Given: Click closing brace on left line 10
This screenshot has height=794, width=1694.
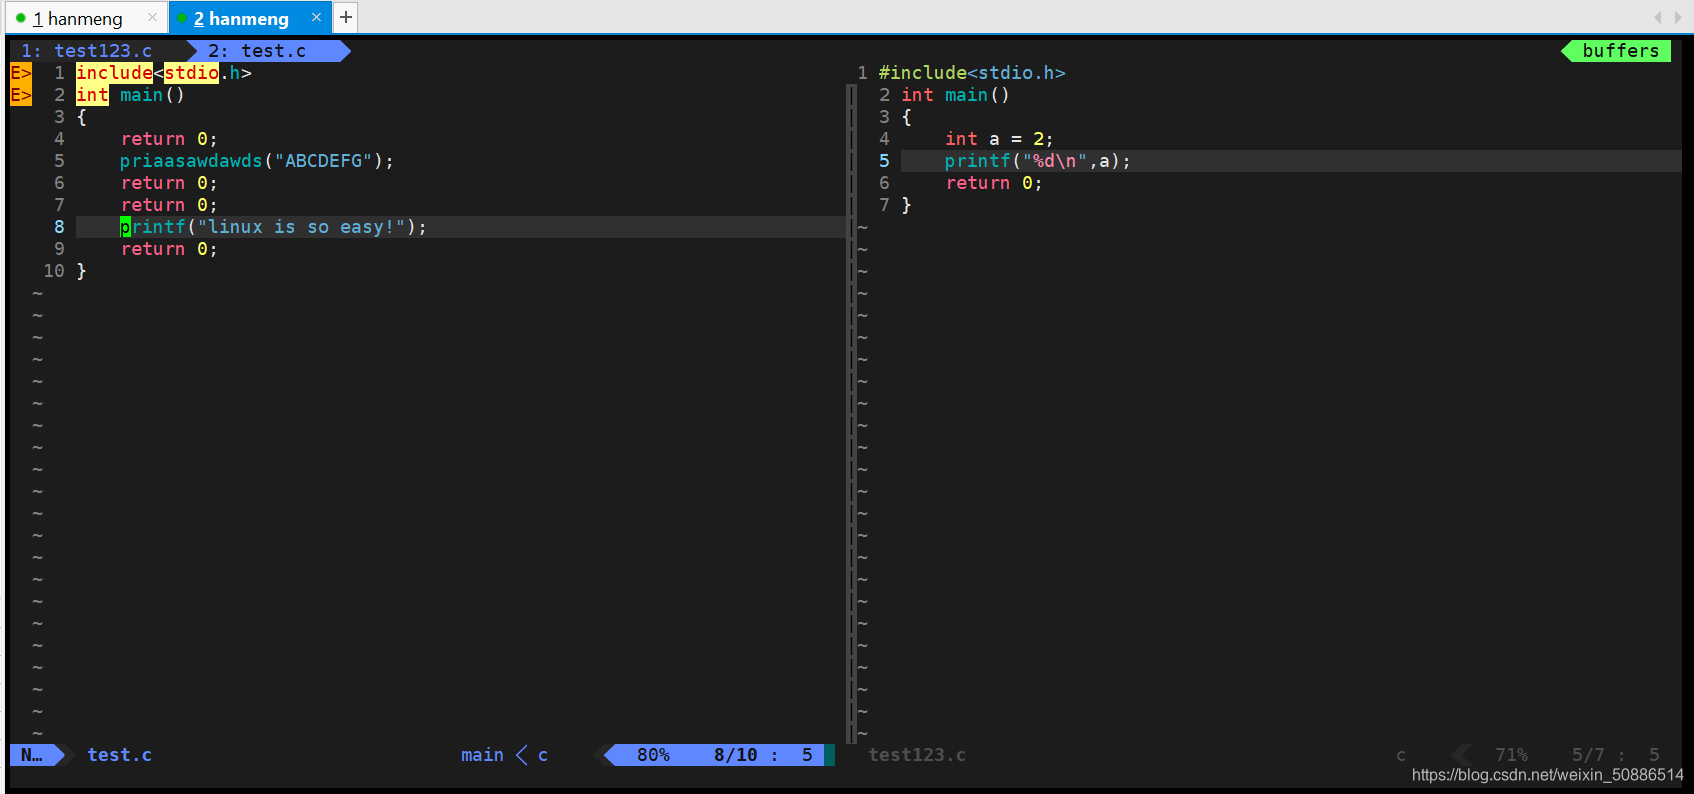Looking at the screenshot, I should click(81, 271).
